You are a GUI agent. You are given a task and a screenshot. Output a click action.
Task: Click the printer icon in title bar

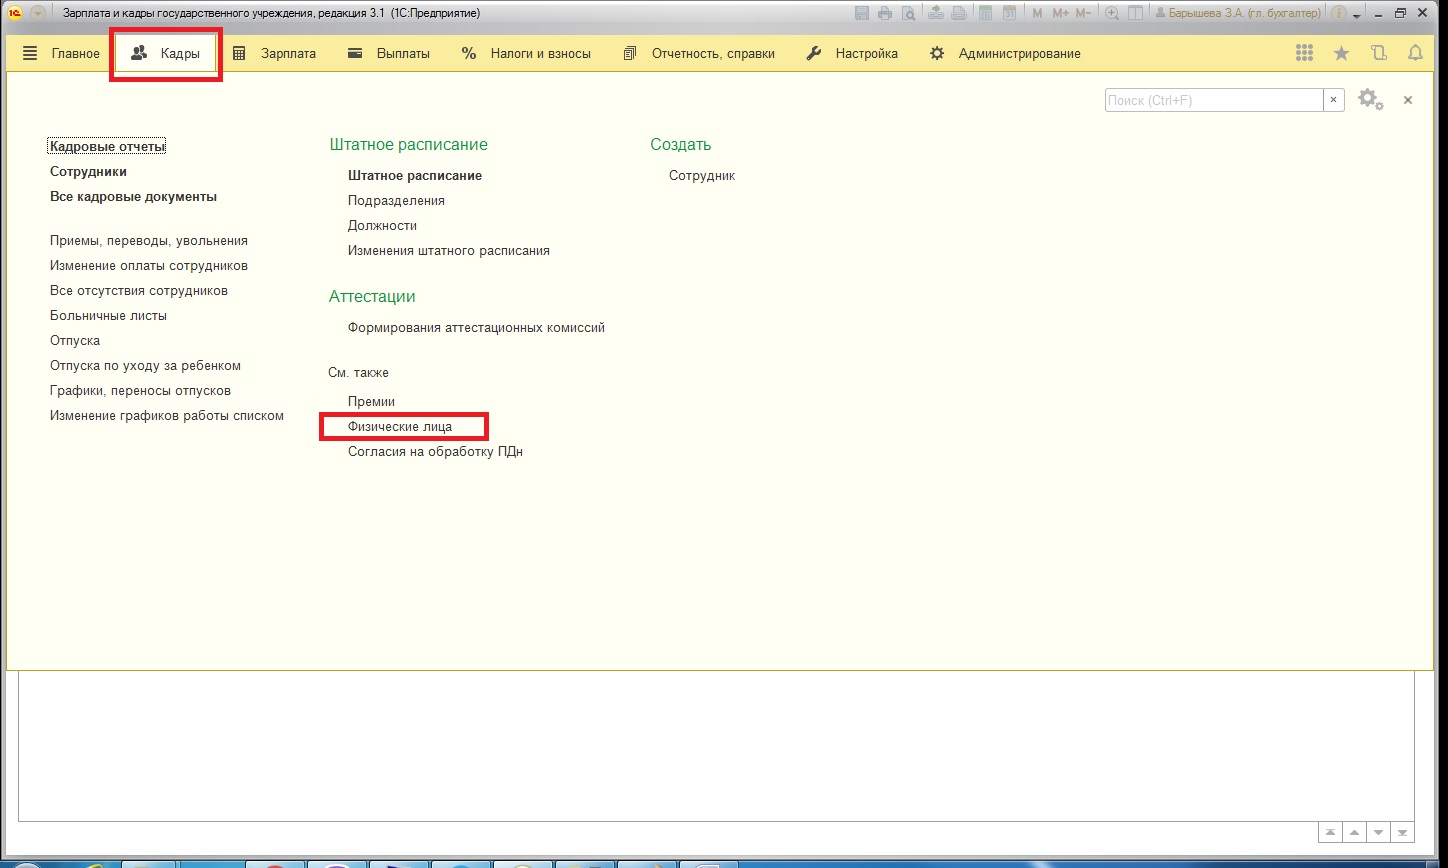point(885,13)
